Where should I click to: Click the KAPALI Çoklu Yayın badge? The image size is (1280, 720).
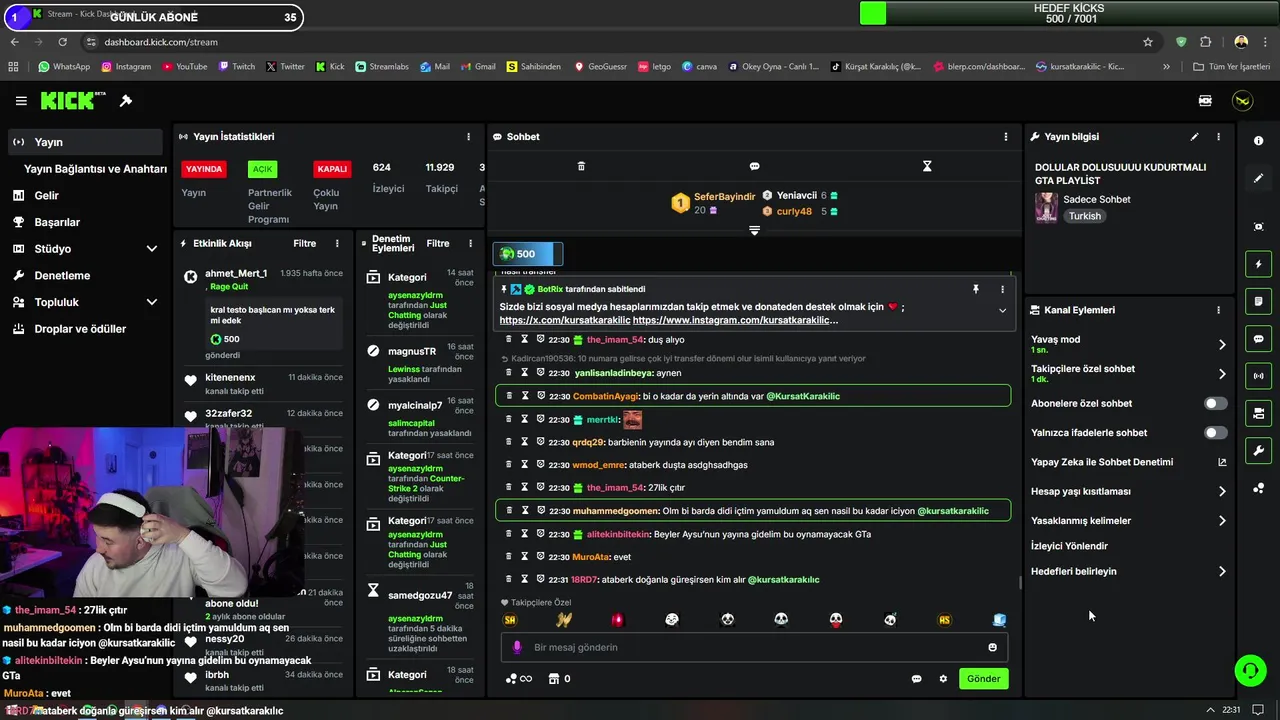point(332,169)
